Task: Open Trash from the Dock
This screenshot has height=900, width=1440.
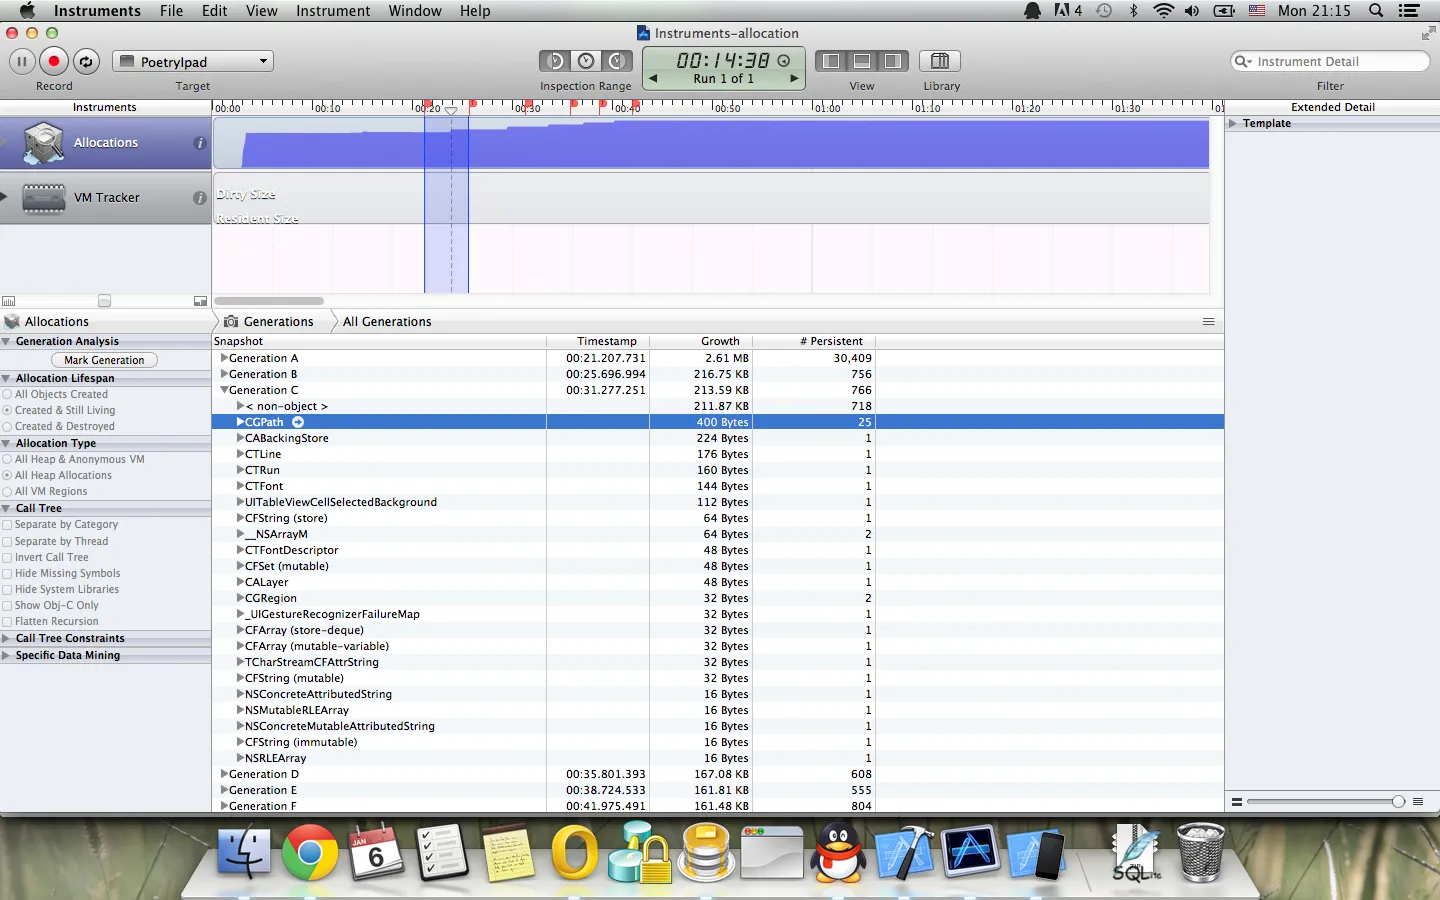Action: click(x=1200, y=853)
